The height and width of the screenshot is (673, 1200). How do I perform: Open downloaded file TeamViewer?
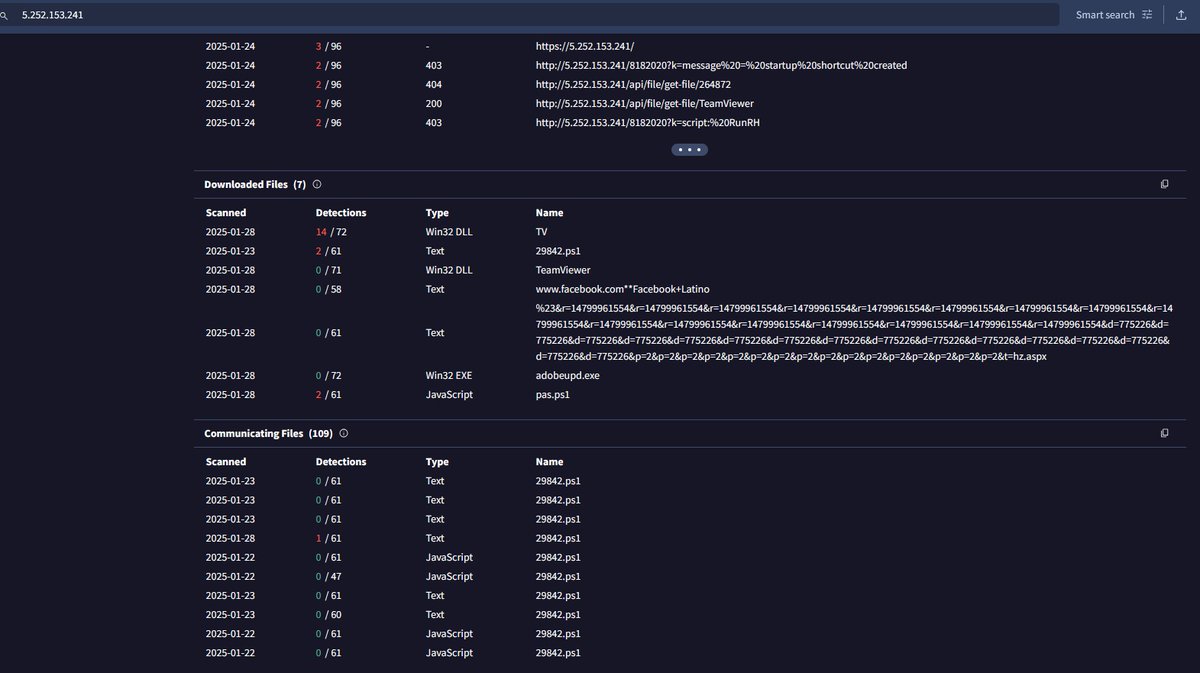[x=563, y=270]
